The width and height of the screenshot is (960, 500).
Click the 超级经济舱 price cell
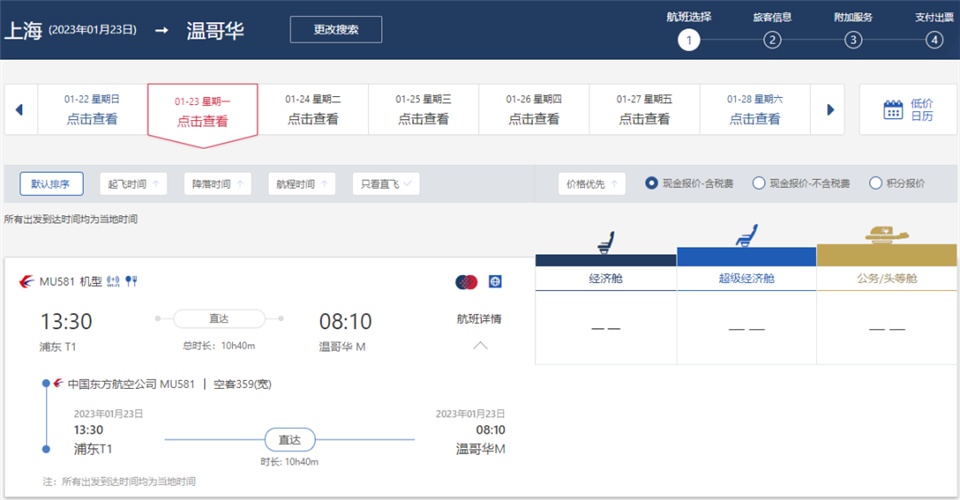[x=746, y=328]
